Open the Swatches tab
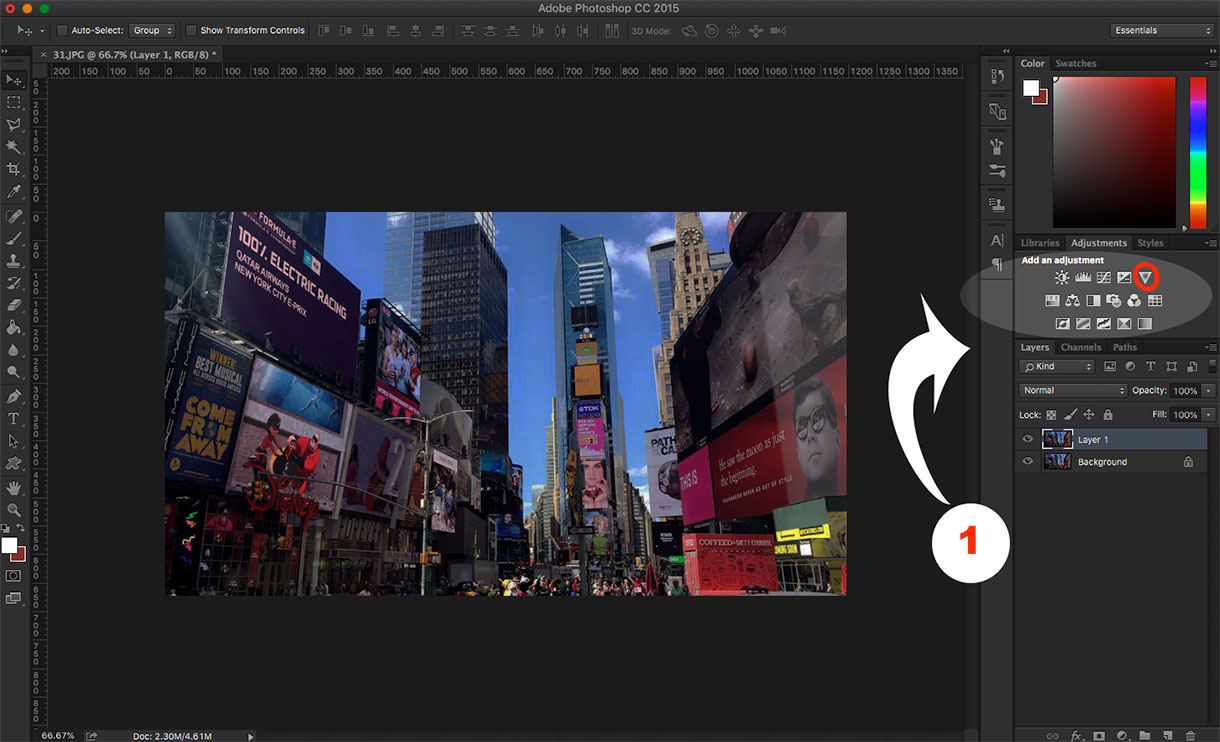1220x742 pixels. (x=1076, y=64)
